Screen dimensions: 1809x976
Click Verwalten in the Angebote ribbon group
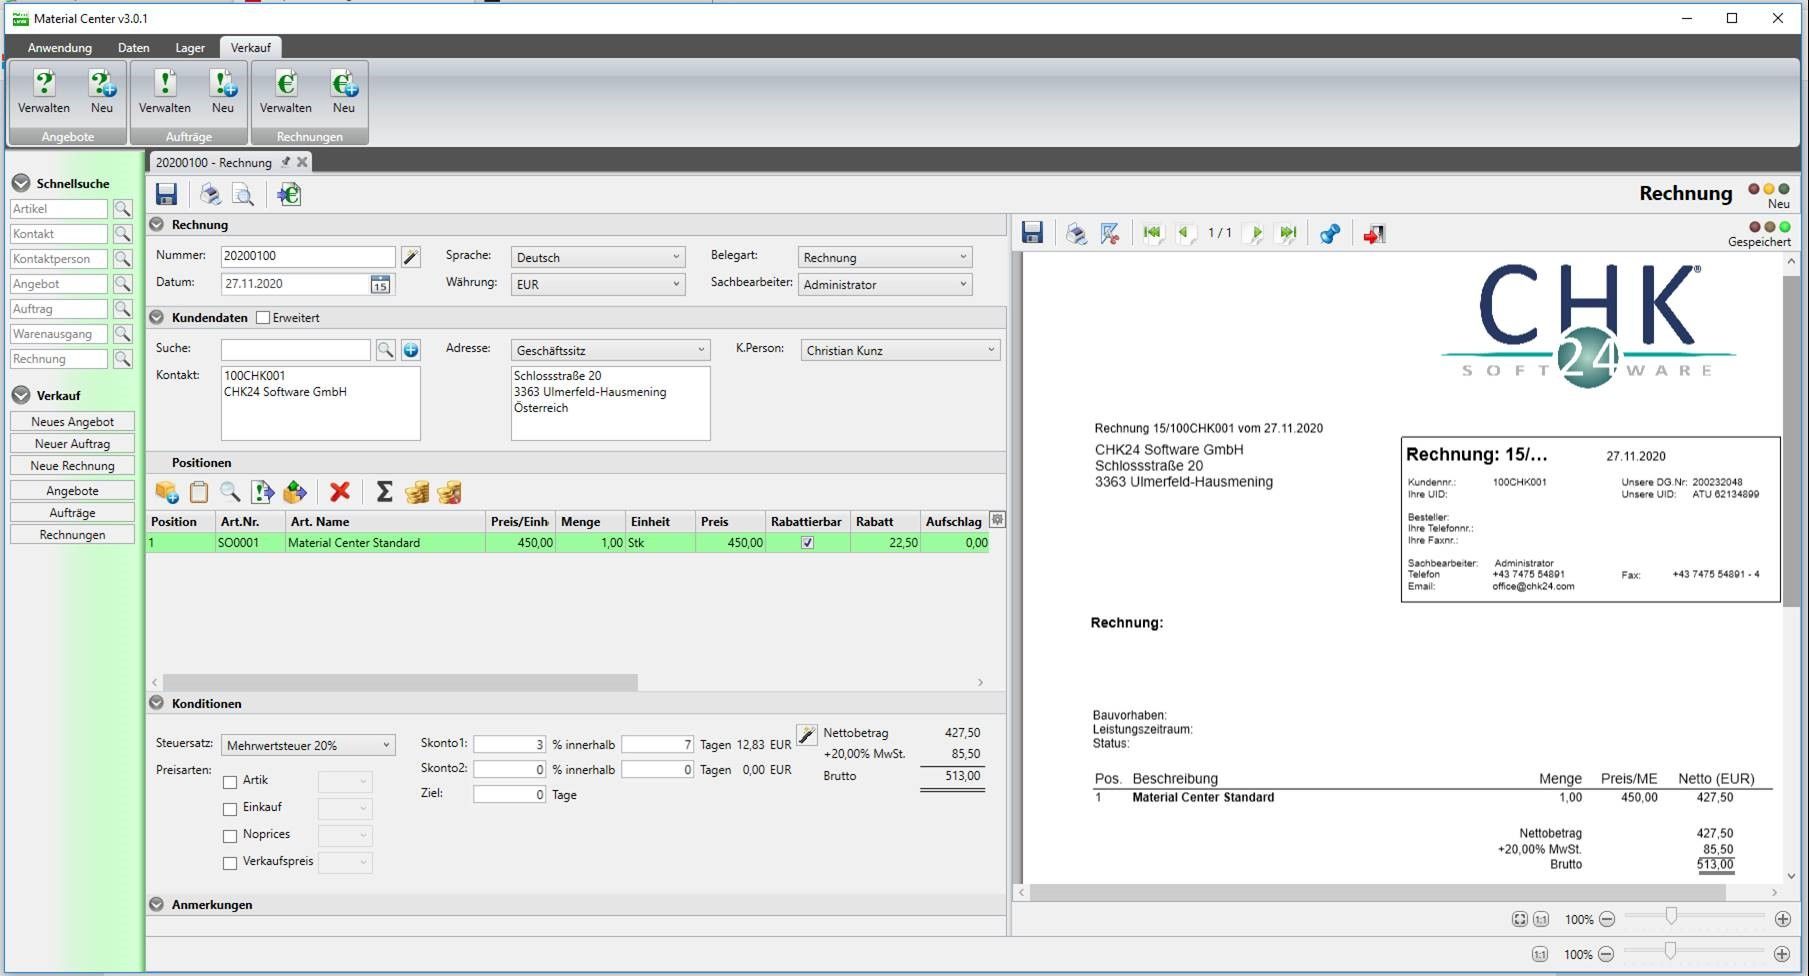point(44,92)
